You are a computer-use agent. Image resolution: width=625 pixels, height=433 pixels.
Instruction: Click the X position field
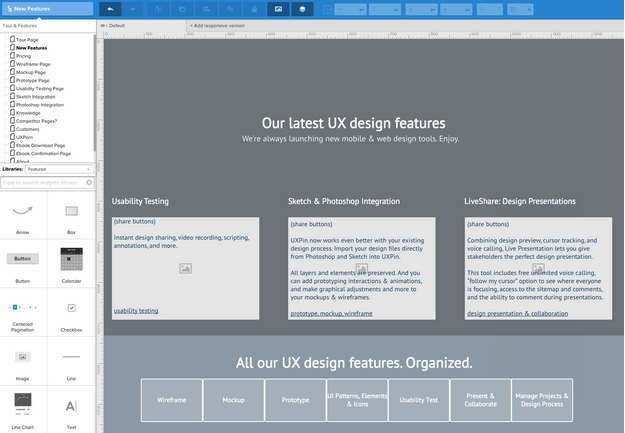[422, 9]
